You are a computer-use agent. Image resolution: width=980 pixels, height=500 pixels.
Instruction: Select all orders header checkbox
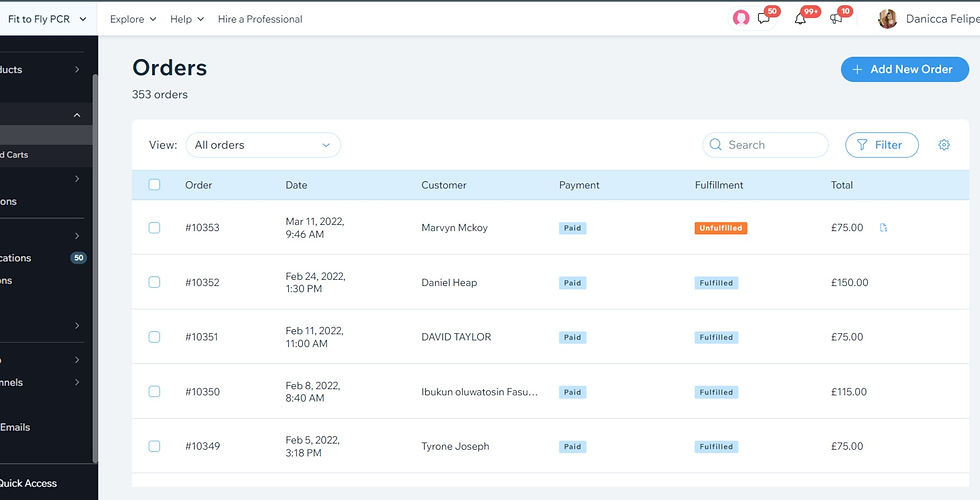(x=154, y=184)
